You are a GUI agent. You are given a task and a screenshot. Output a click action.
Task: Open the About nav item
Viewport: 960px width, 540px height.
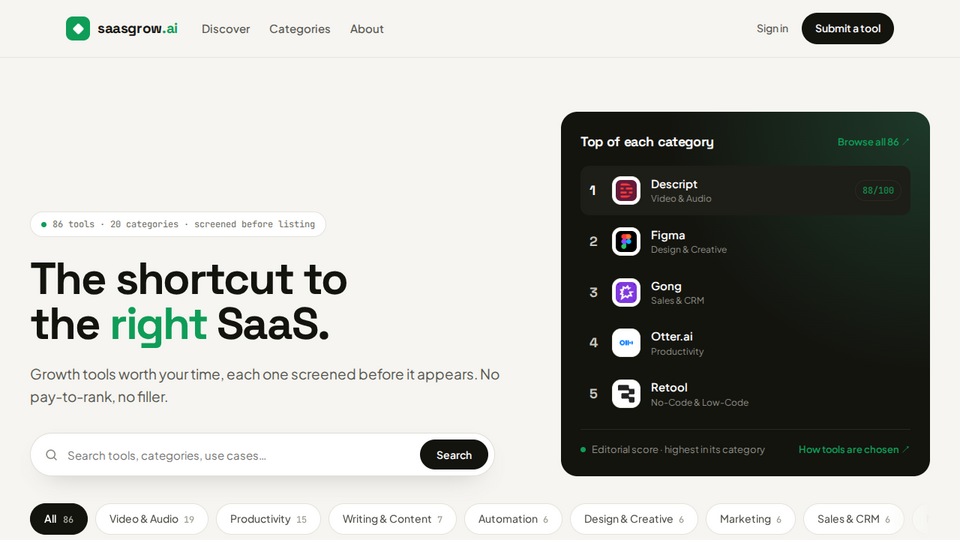[x=367, y=29]
